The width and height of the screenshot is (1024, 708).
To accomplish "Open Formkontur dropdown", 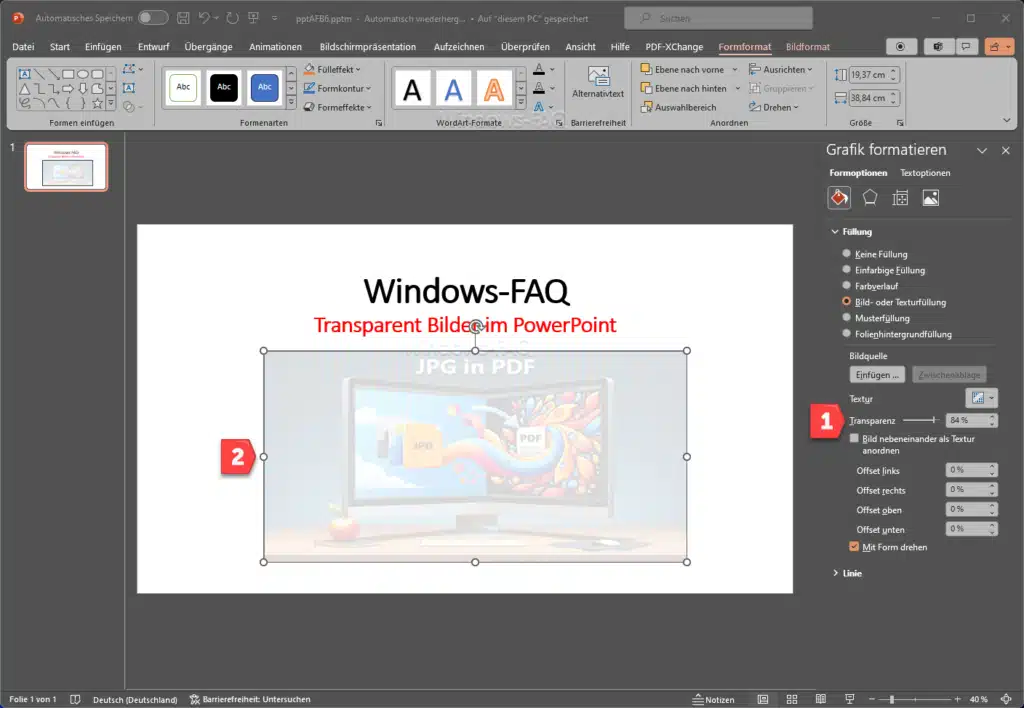I will (337, 88).
